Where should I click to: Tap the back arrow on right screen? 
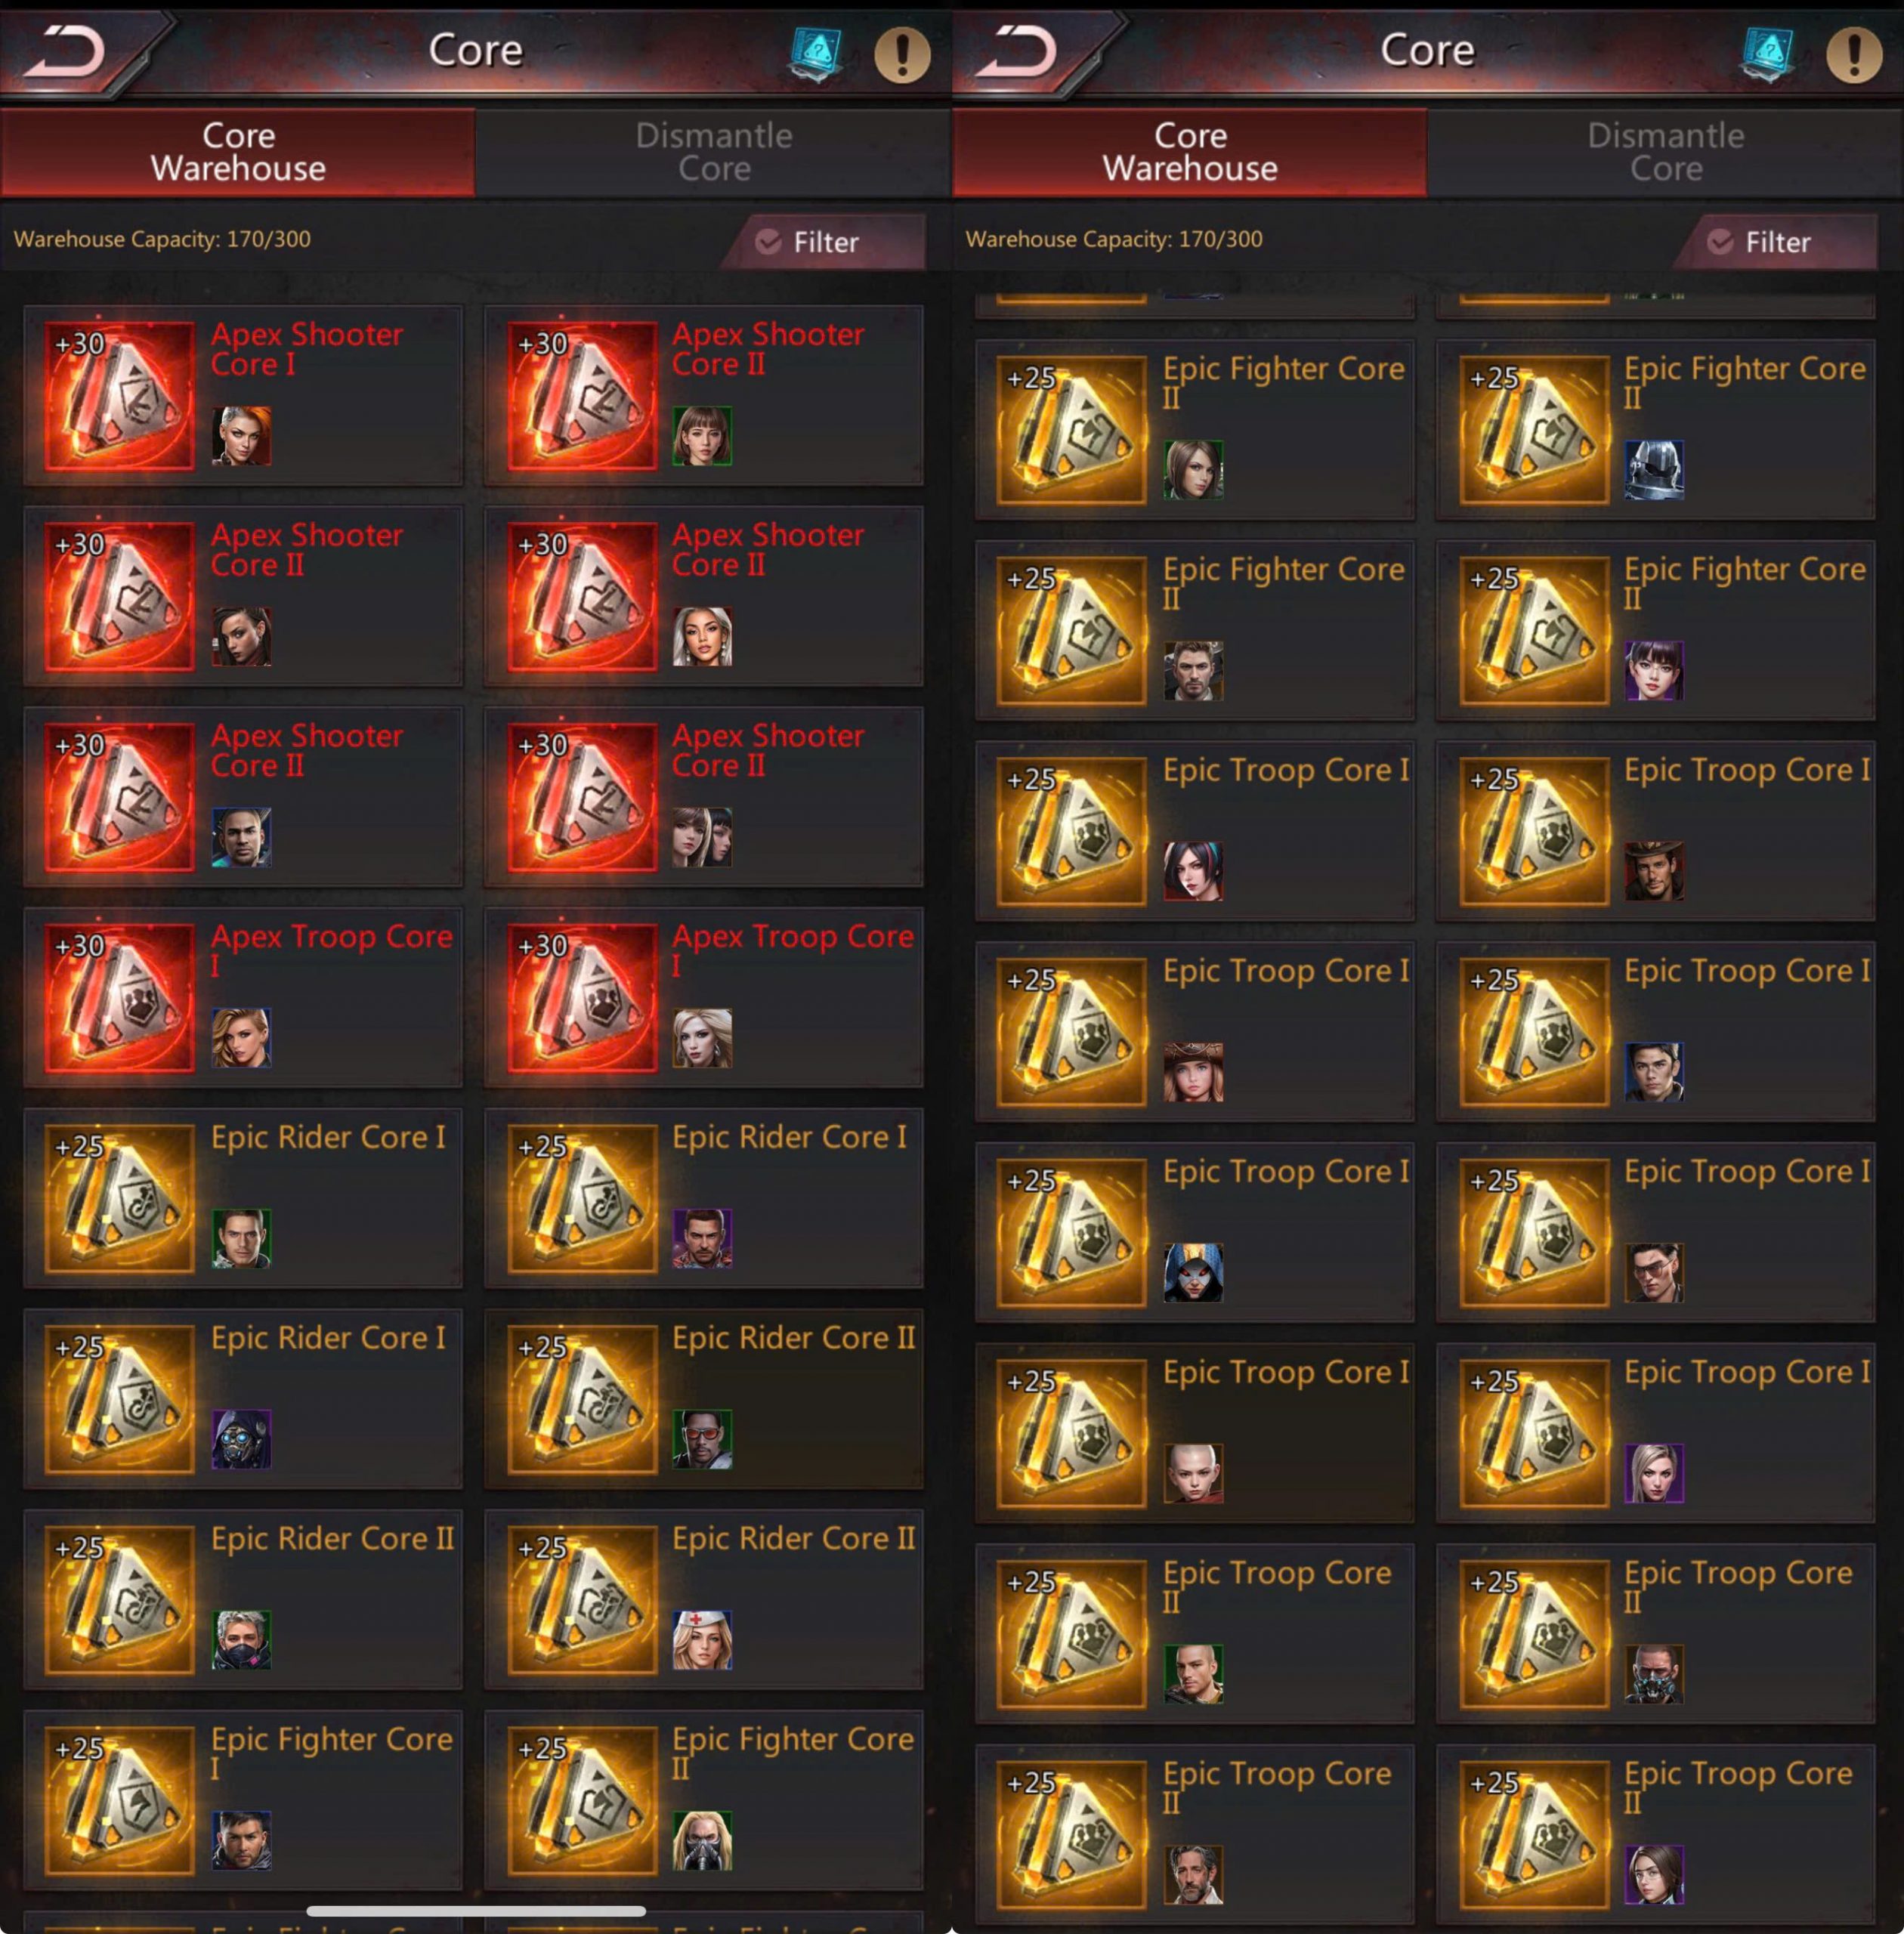pyautogui.click(x=1018, y=51)
